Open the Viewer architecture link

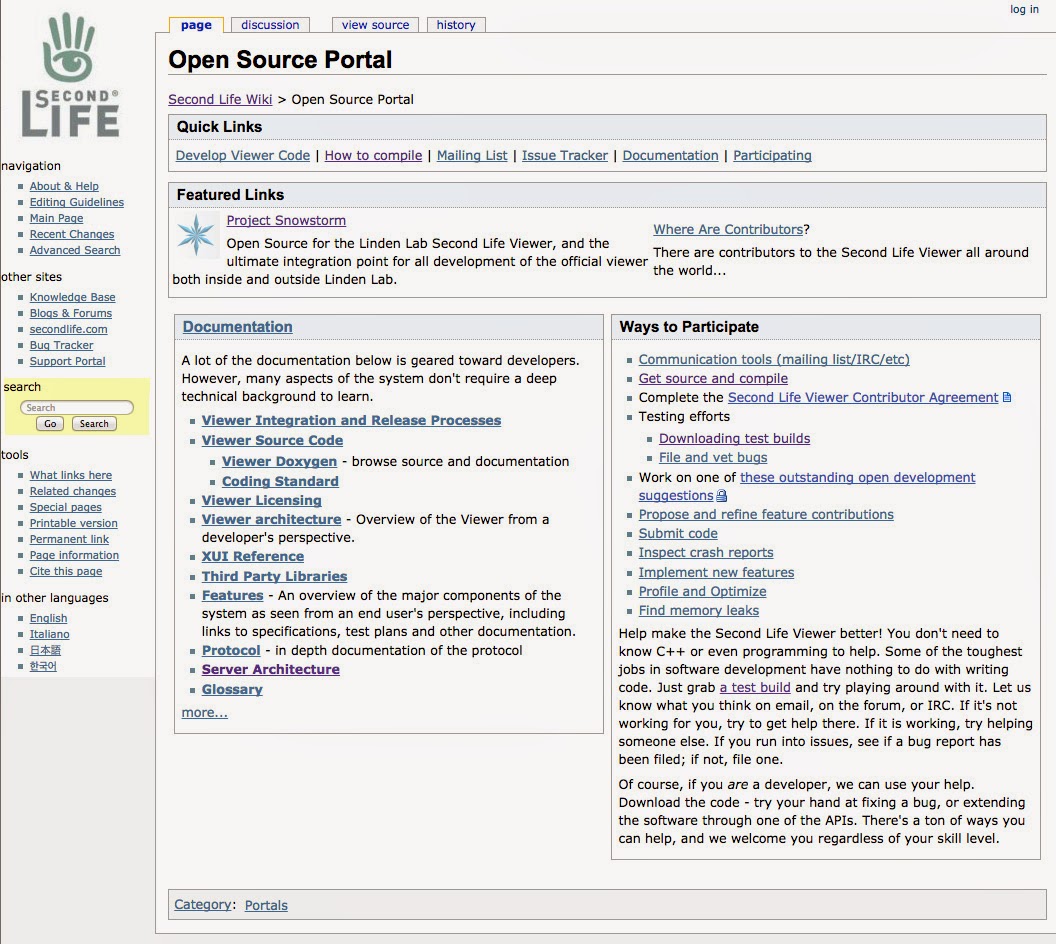click(x=271, y=520)
